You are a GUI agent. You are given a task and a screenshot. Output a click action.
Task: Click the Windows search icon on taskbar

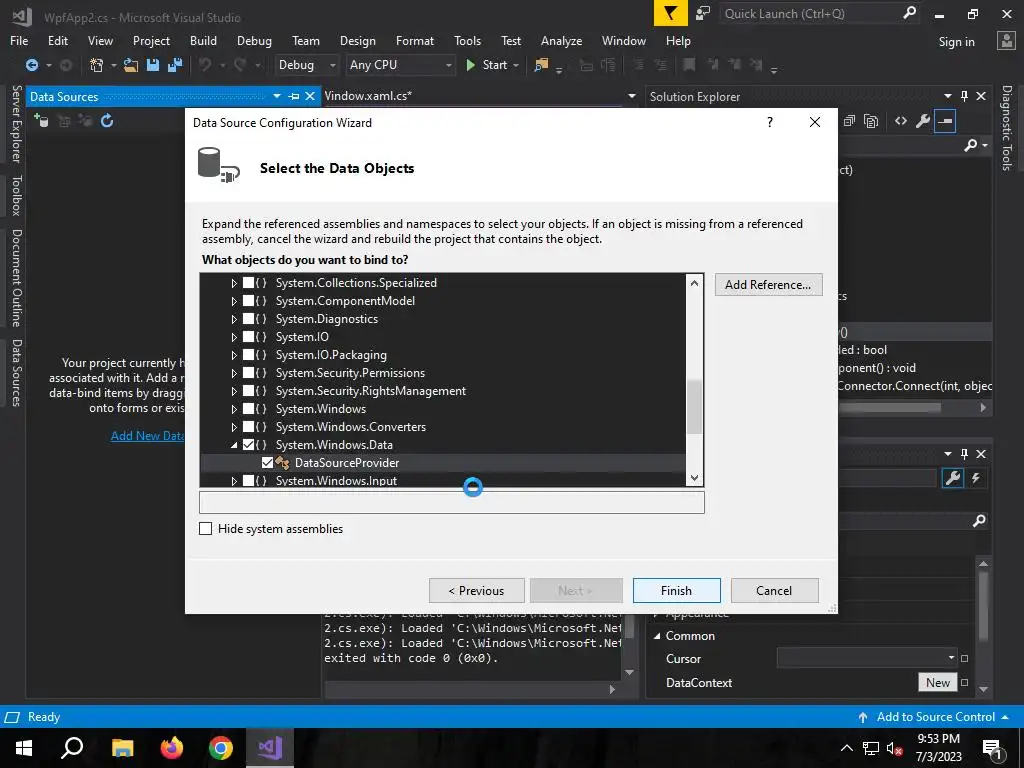pos(72,748)
